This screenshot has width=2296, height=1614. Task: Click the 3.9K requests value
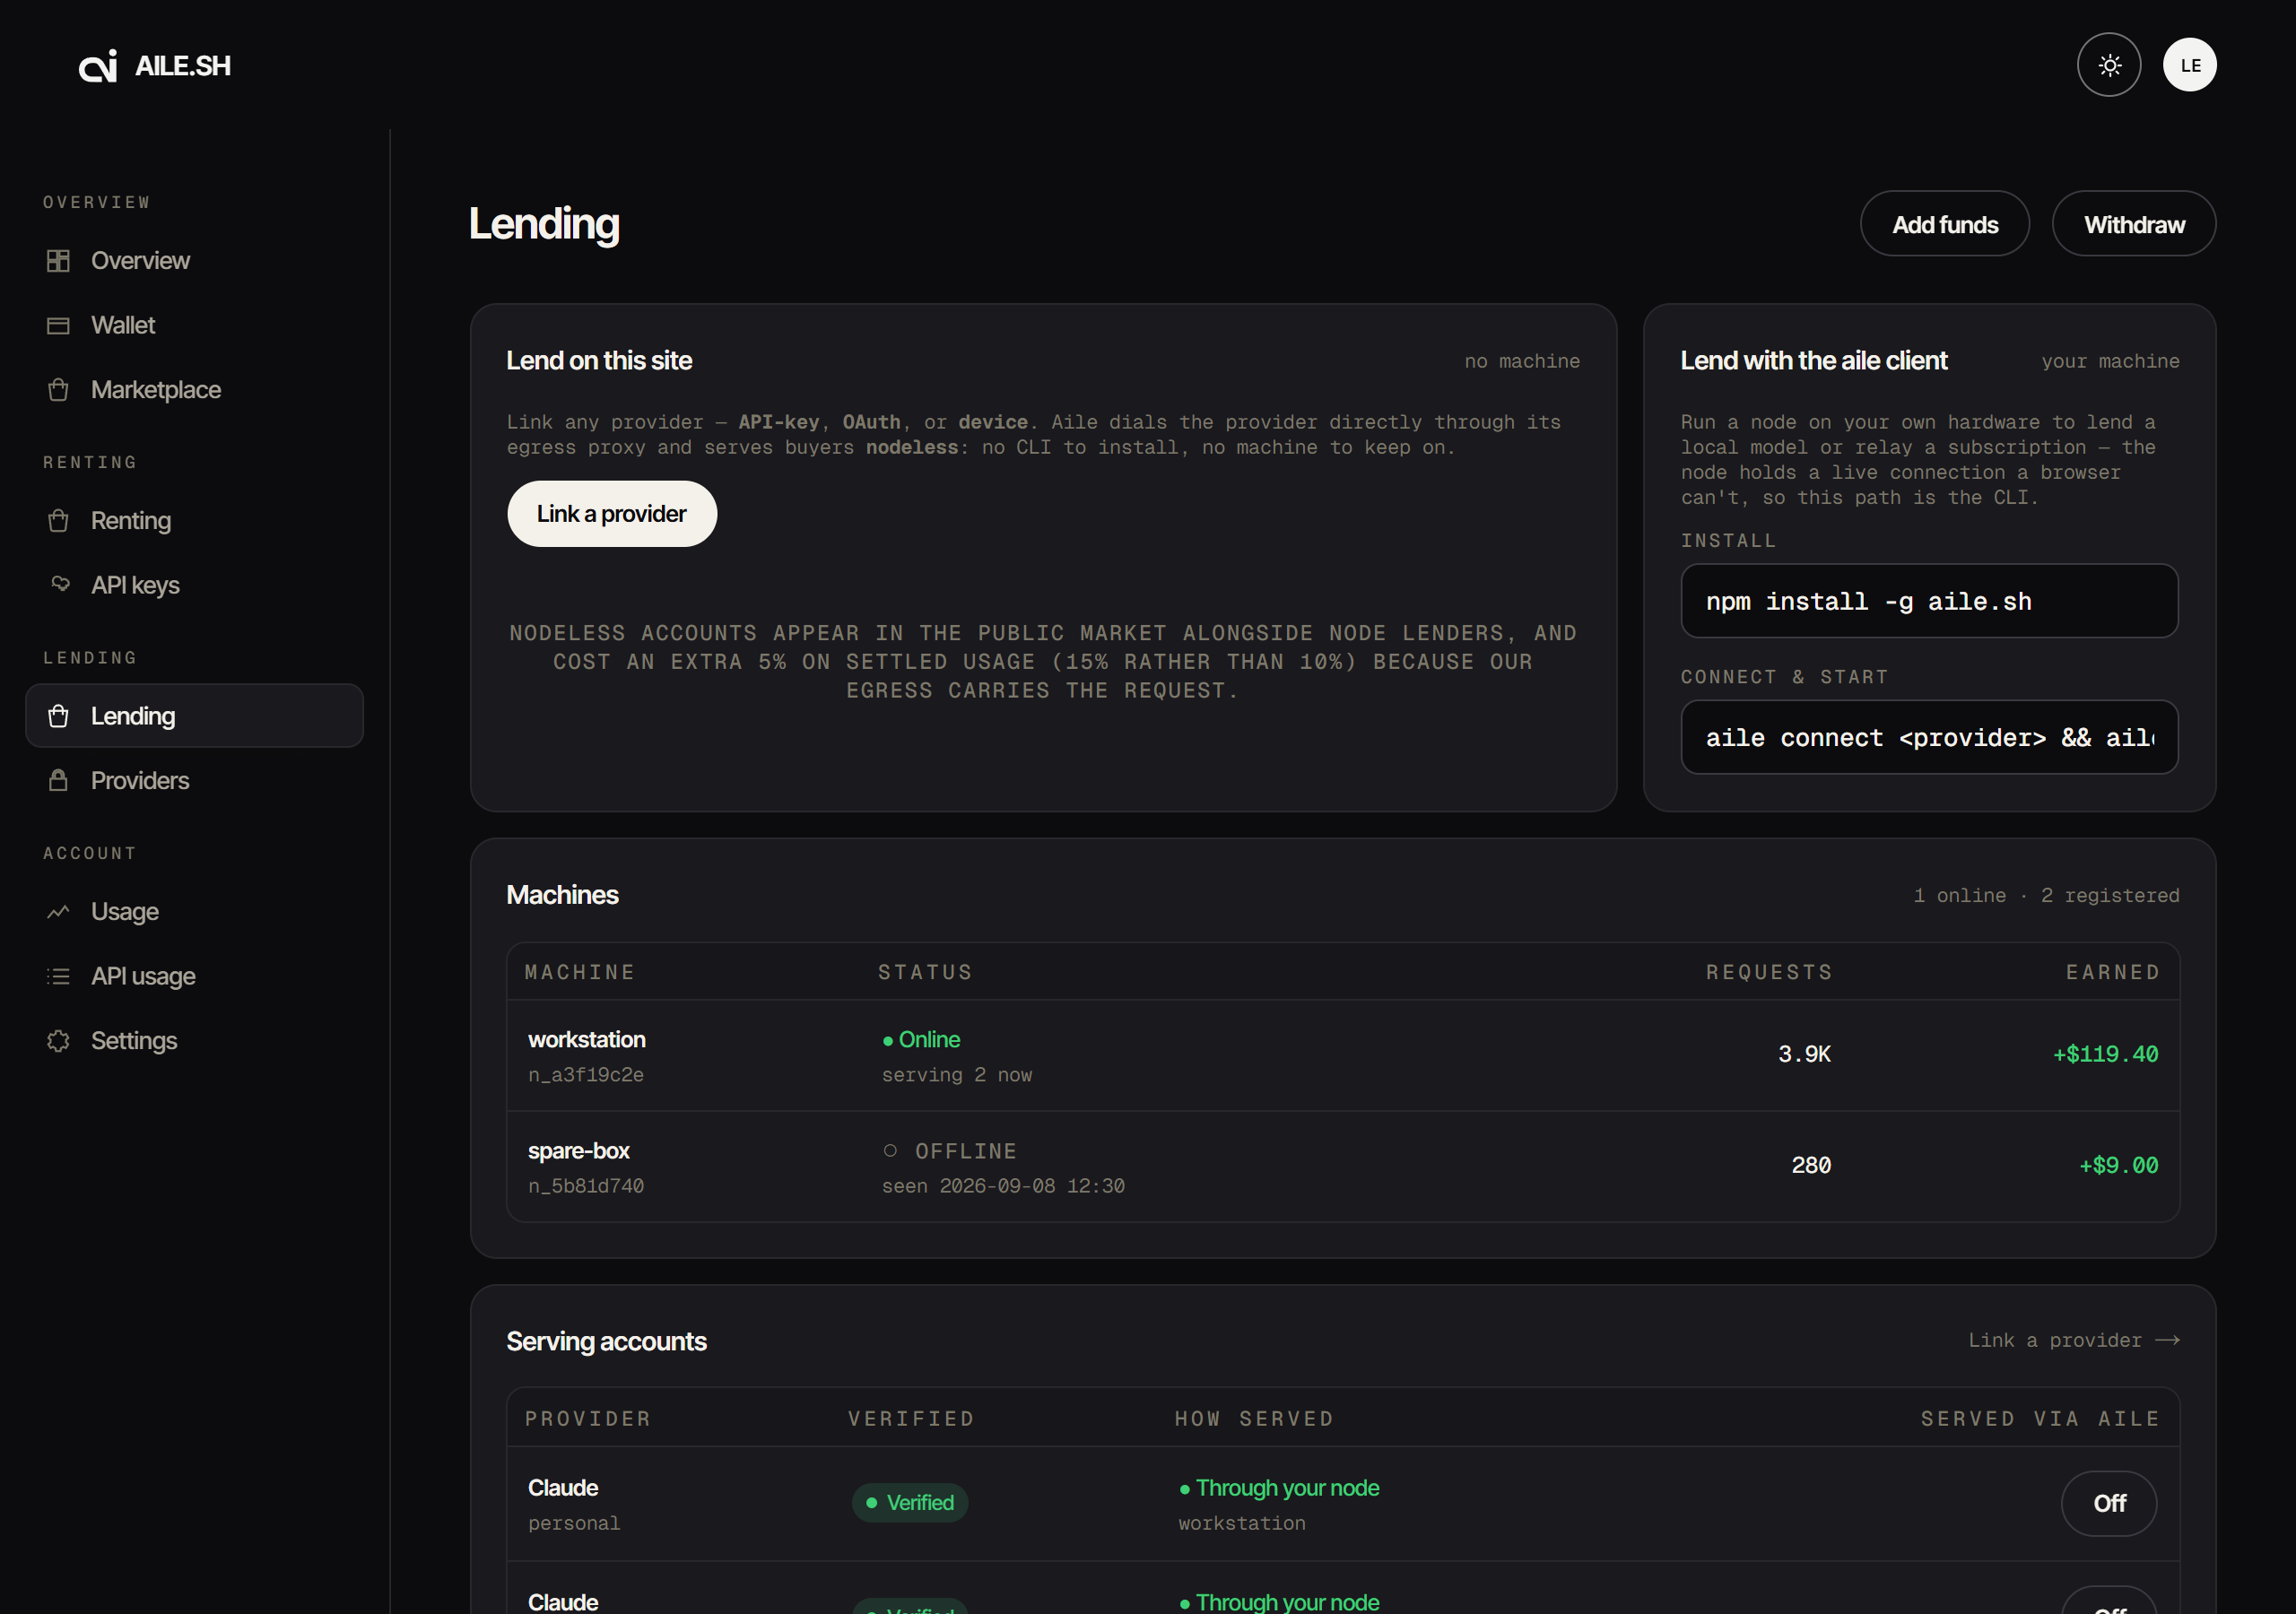click(1804, 1054)
